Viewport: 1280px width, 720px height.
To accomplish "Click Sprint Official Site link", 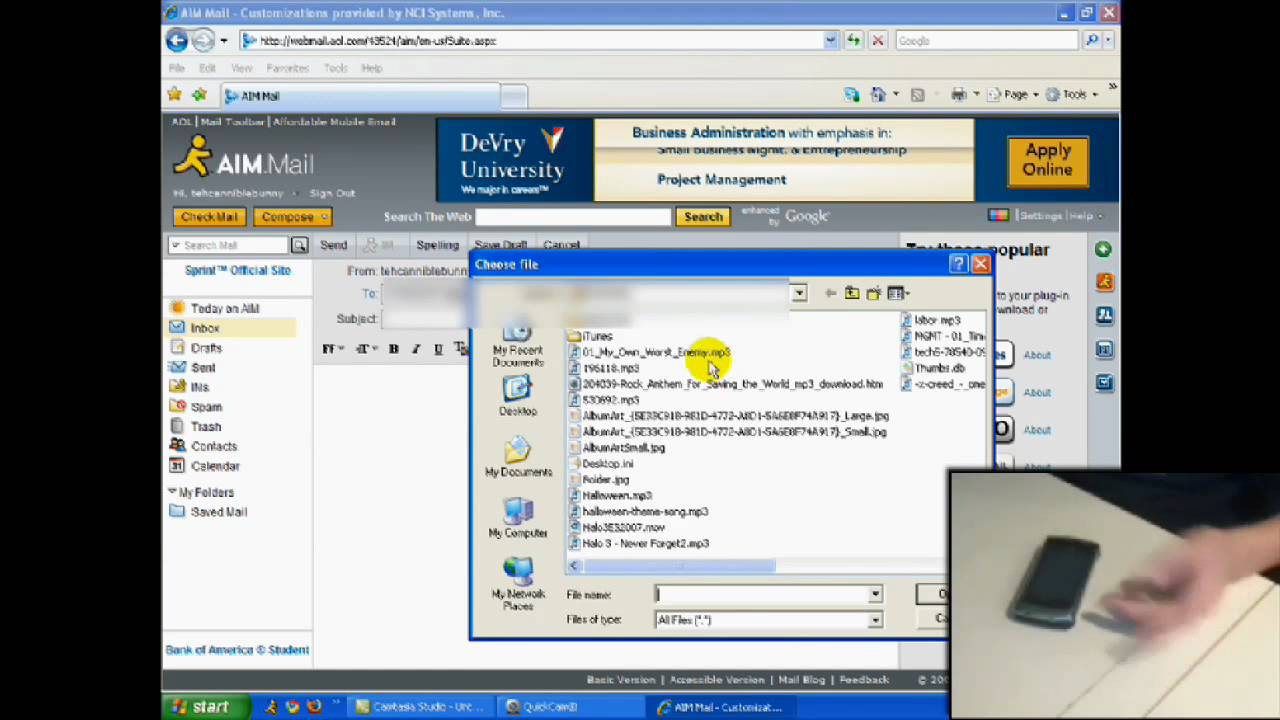I will click(238, 270).
